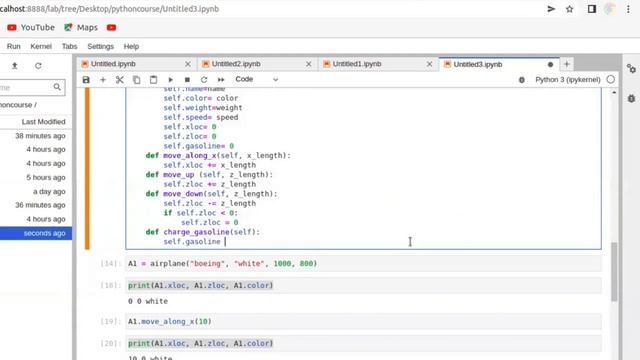The height and width of the screenshot is (360, 640).
Task: Close the Untitled2.ipynb tab
Action: tap(309, 64)
